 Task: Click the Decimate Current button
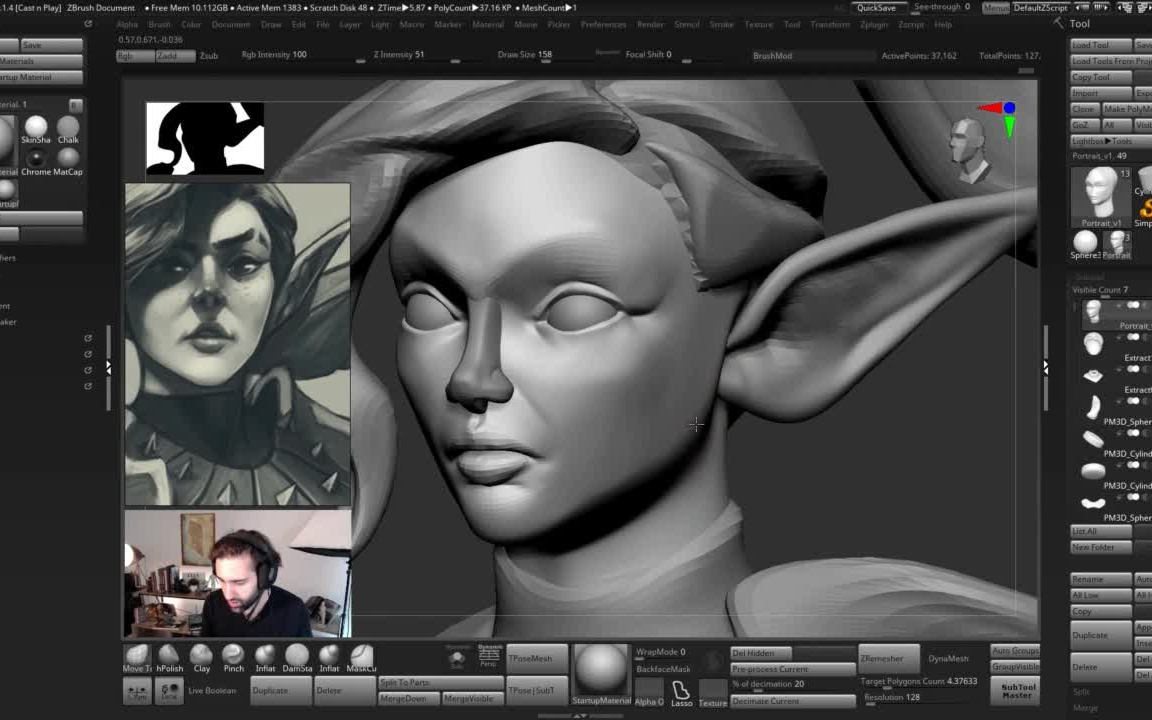click(x=793, y=701)
